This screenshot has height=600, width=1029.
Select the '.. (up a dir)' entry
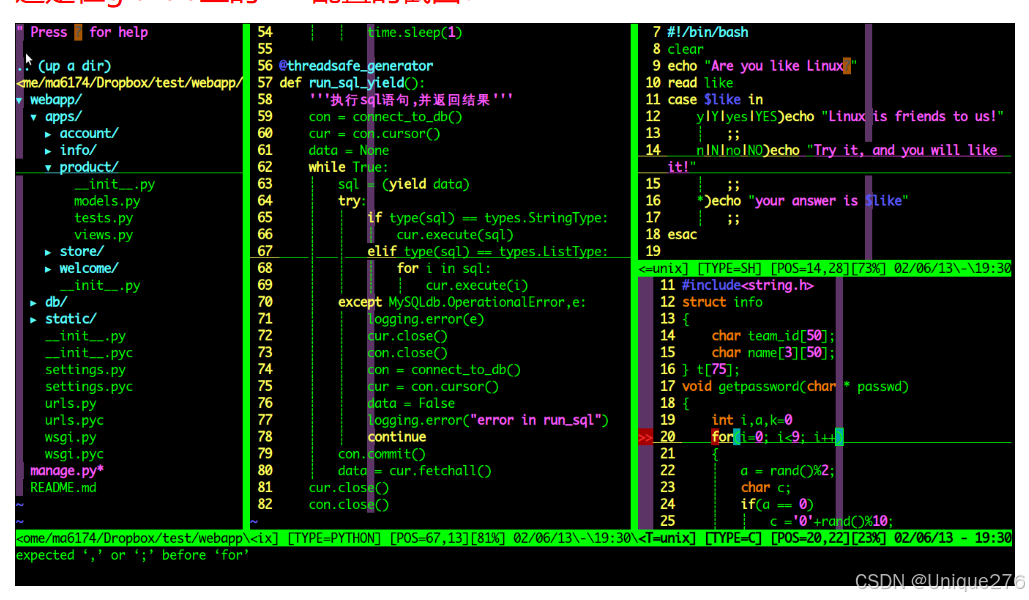click(64, 66)
